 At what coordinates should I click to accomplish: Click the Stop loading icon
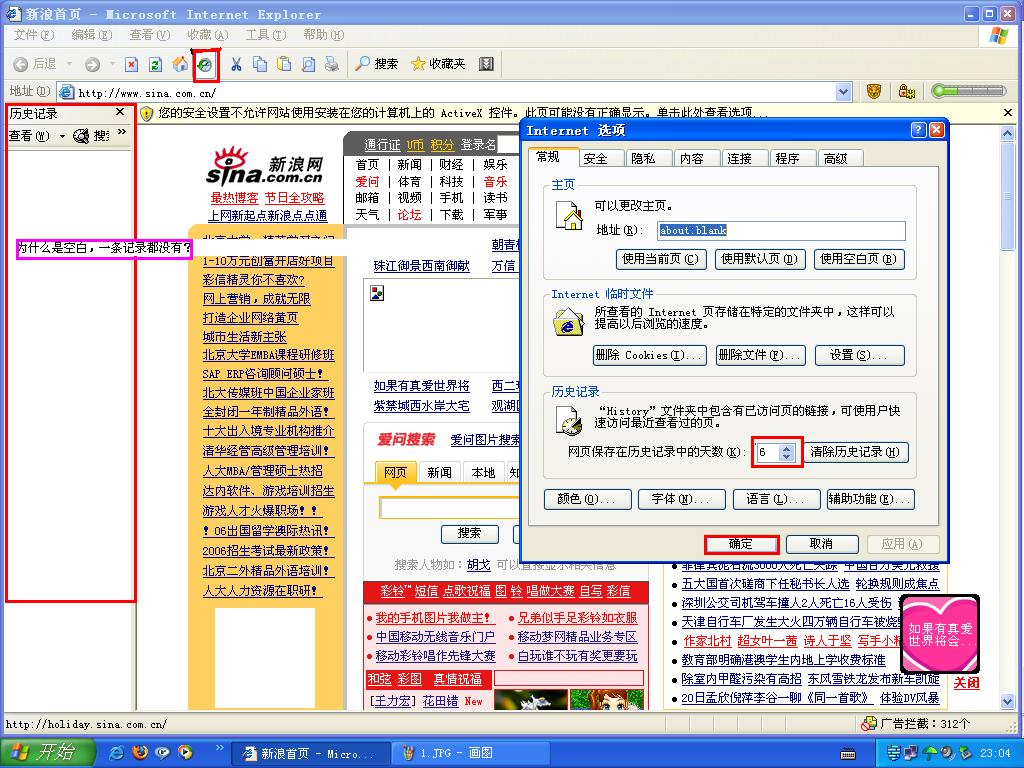131,64
